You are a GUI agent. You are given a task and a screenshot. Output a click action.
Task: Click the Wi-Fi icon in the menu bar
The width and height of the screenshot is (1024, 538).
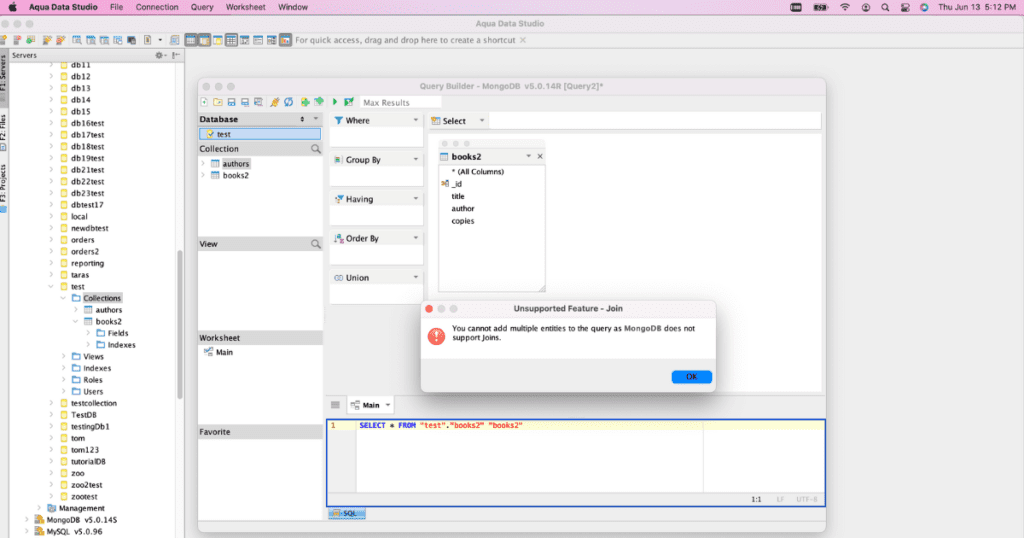click(x=845, y=7)
